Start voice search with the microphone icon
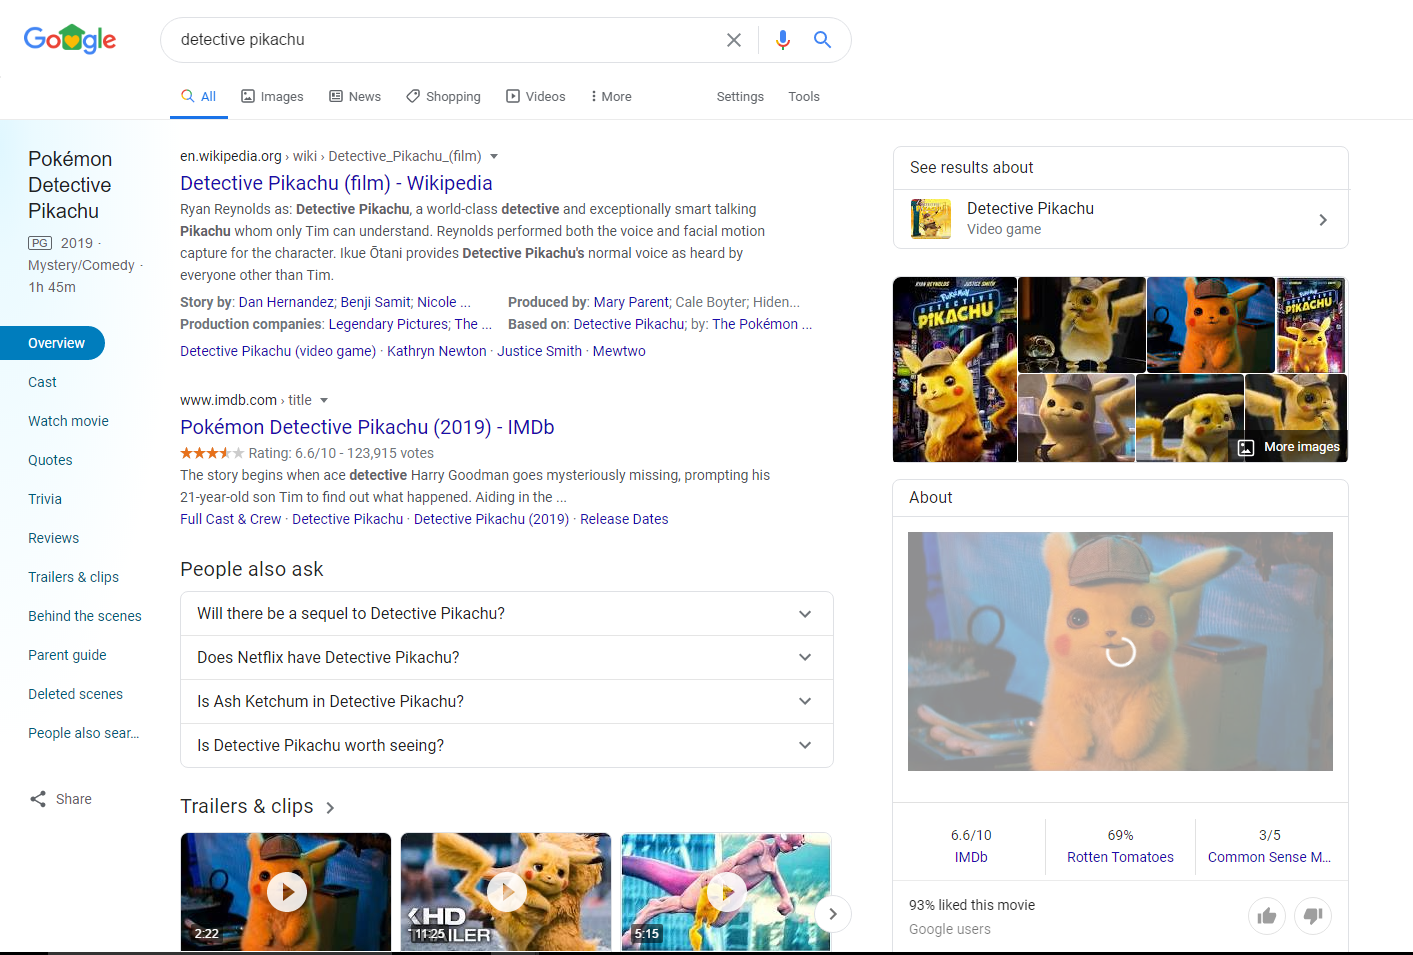This screenshot has height=955, width=1413. tap(783, 40)
